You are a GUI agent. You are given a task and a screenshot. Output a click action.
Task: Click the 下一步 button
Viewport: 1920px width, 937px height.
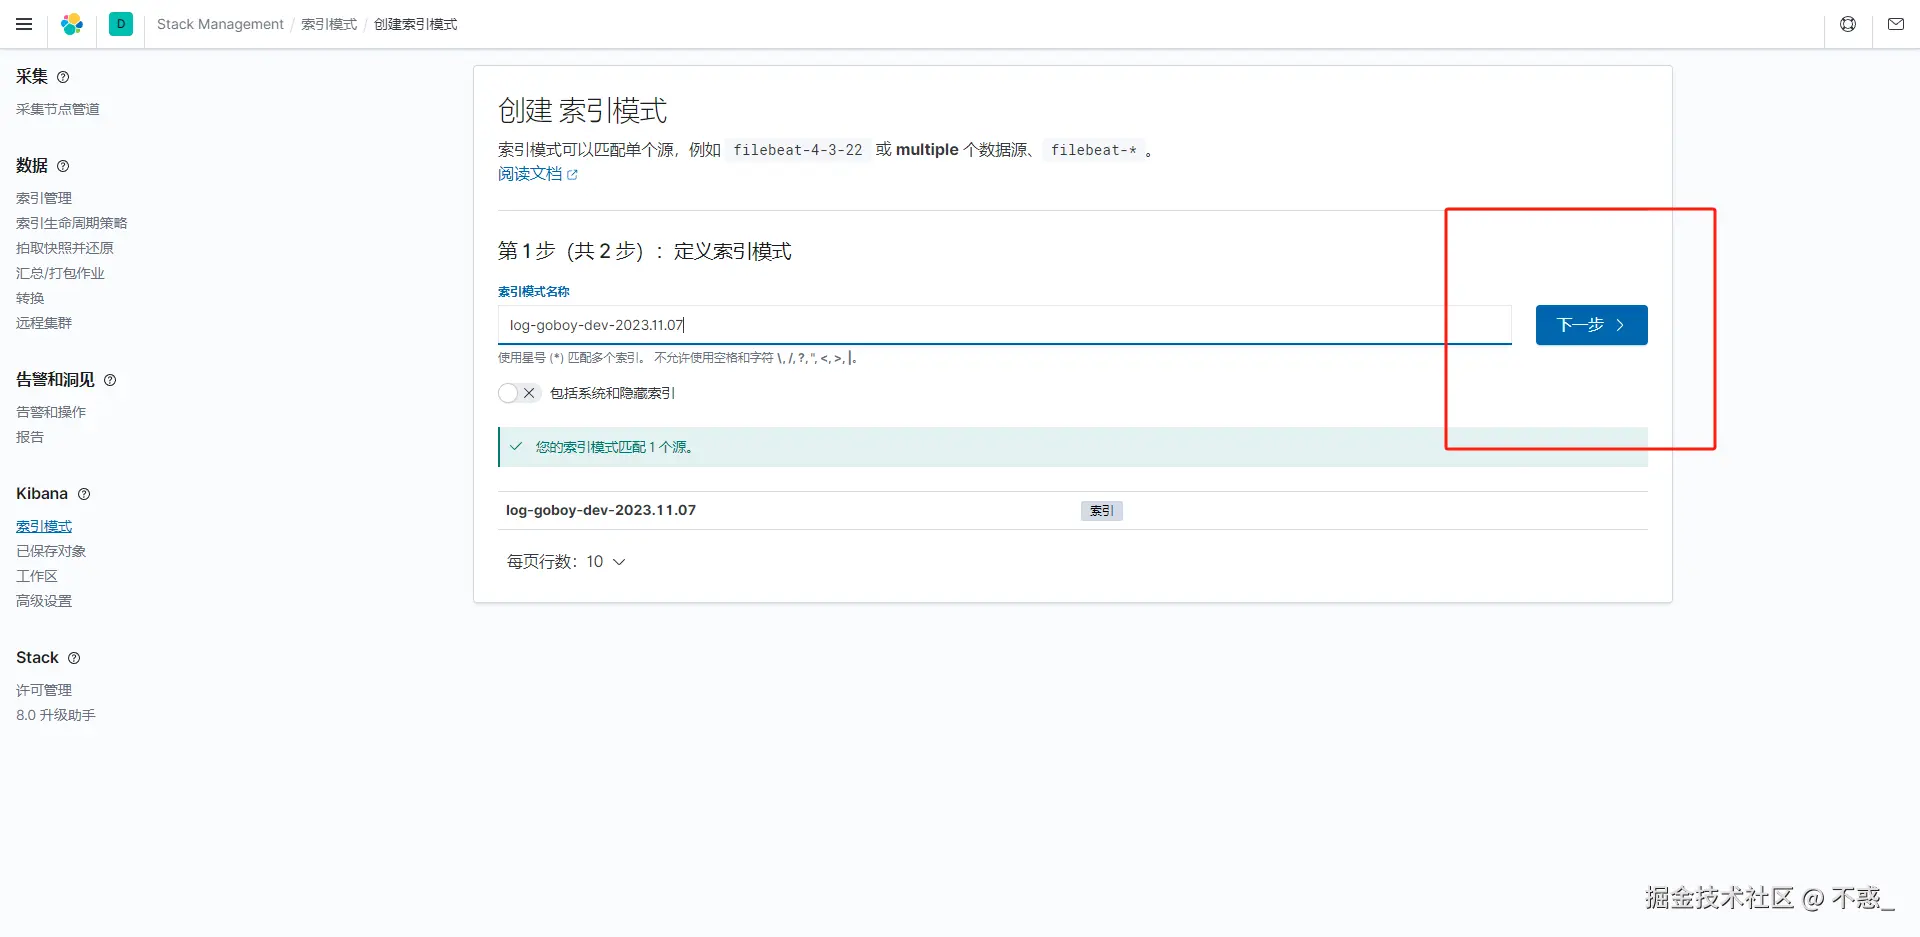(1590, 325)
